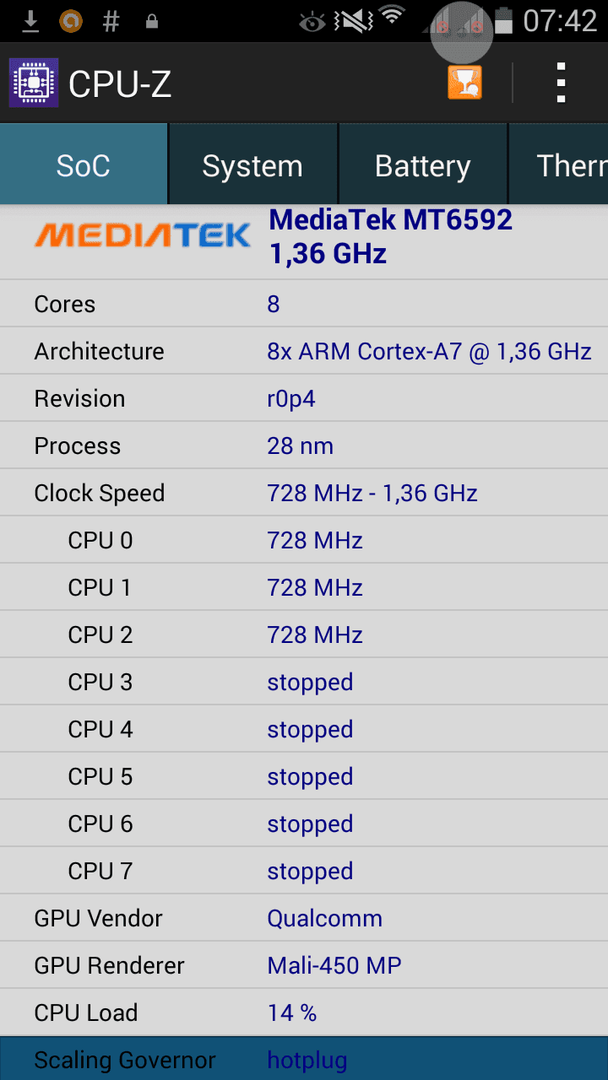
Task: Open the three-dot overflow menu
Action: coord(561,83)
